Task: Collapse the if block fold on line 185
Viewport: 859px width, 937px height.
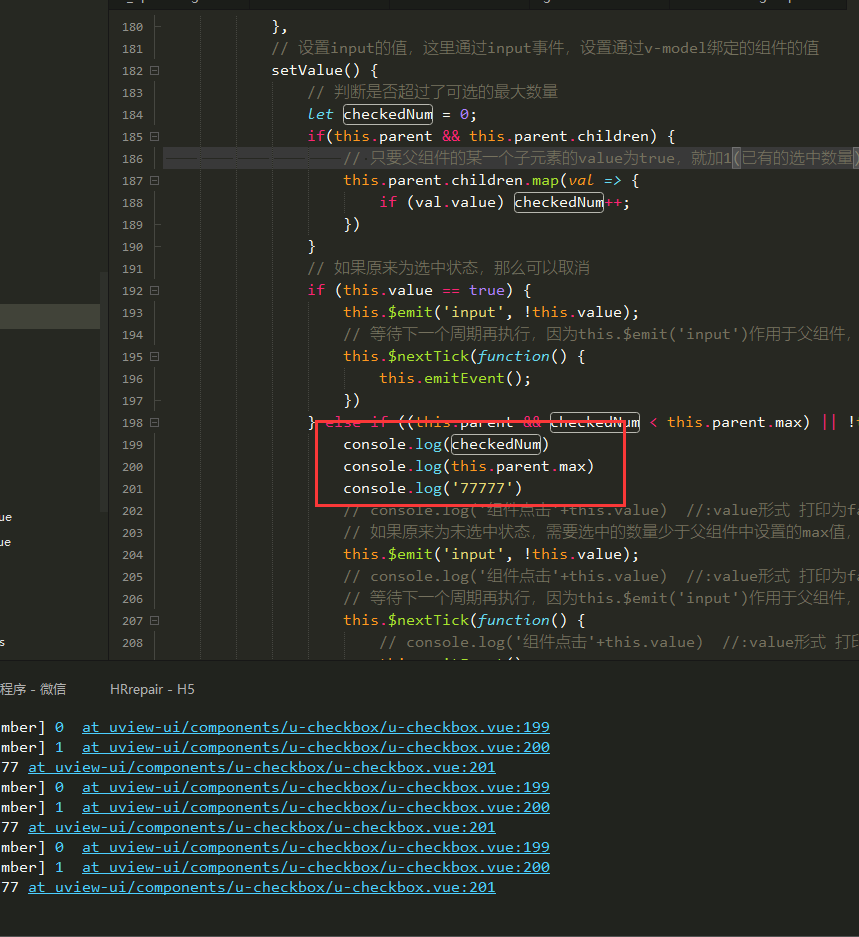Action: coord(155,135)
